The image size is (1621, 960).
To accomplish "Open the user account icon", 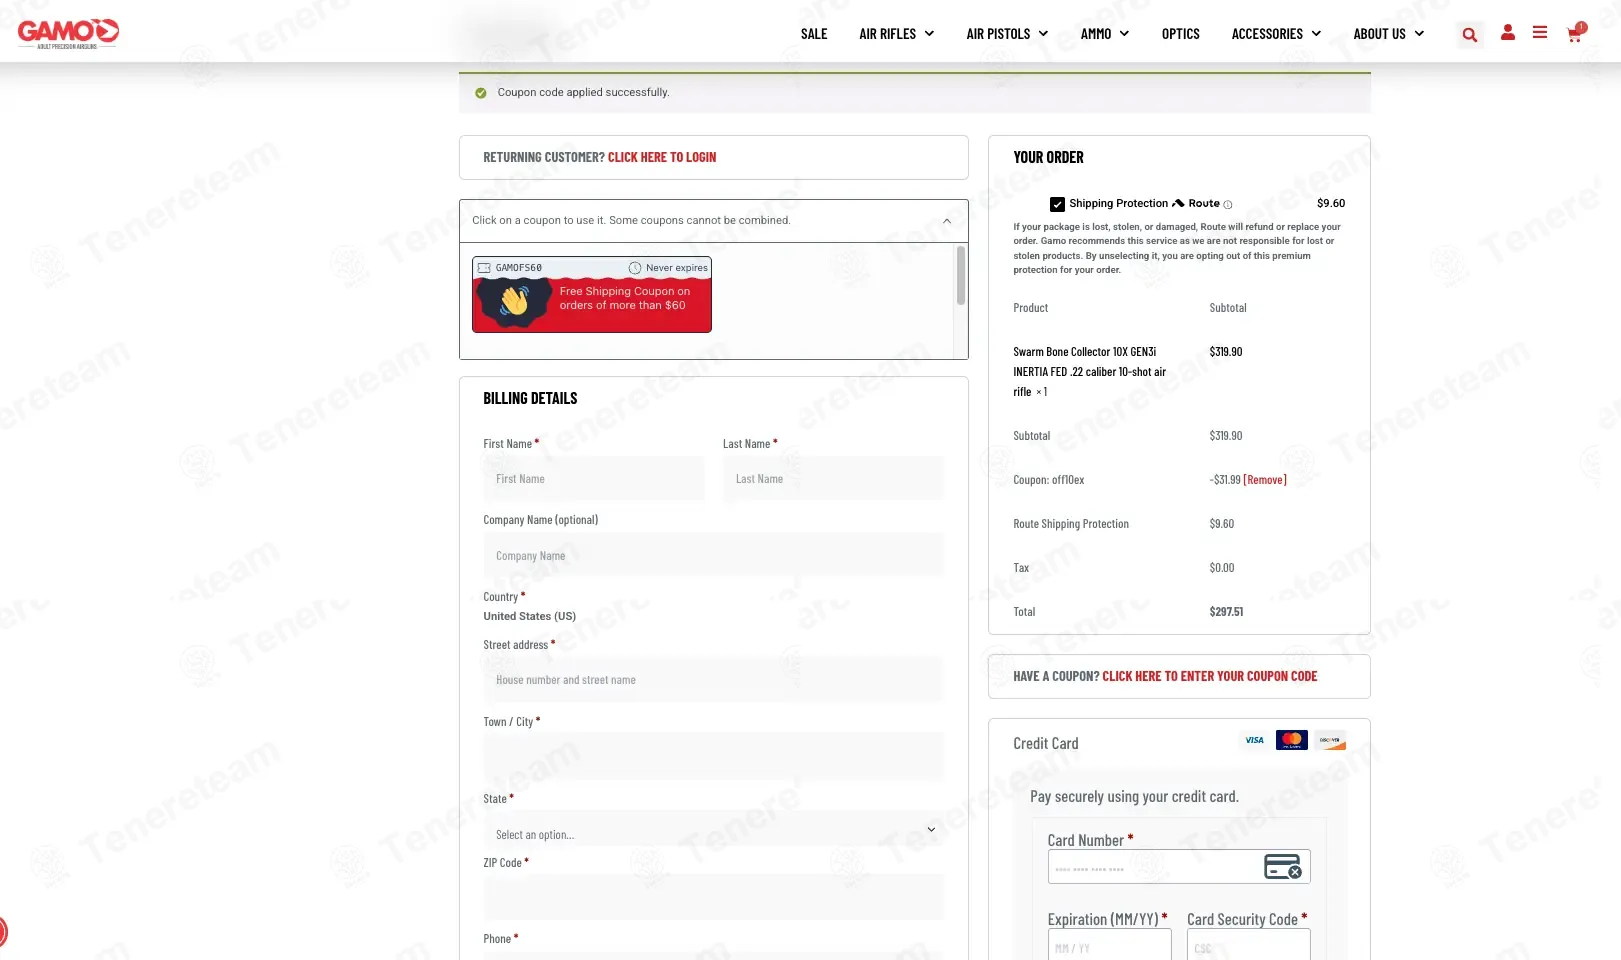I will point(1508,33).
